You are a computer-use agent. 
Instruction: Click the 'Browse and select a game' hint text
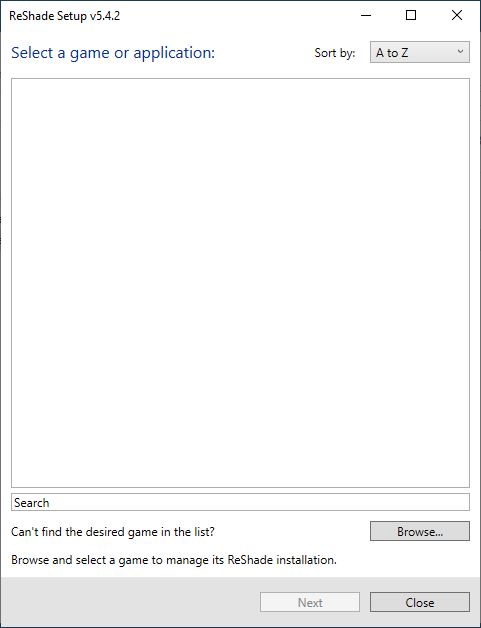[x=174, y=560]
